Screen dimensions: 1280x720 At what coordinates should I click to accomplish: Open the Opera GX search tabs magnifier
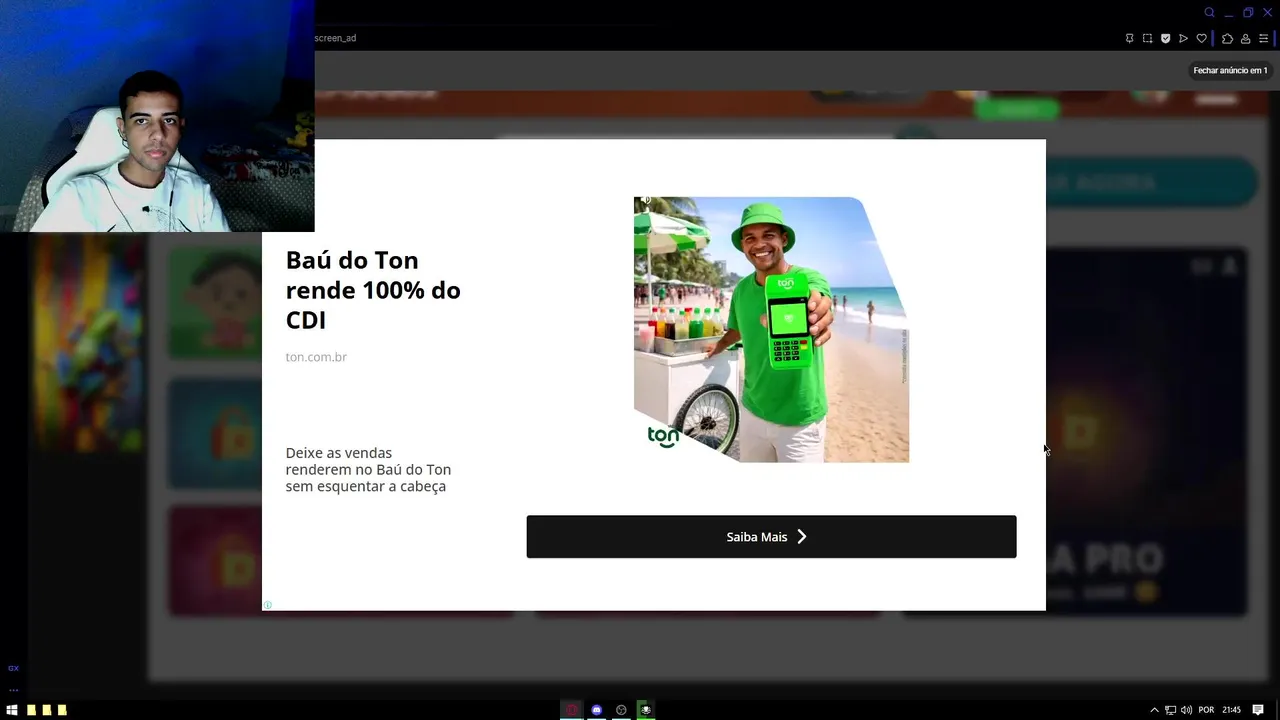(1209, 13)
